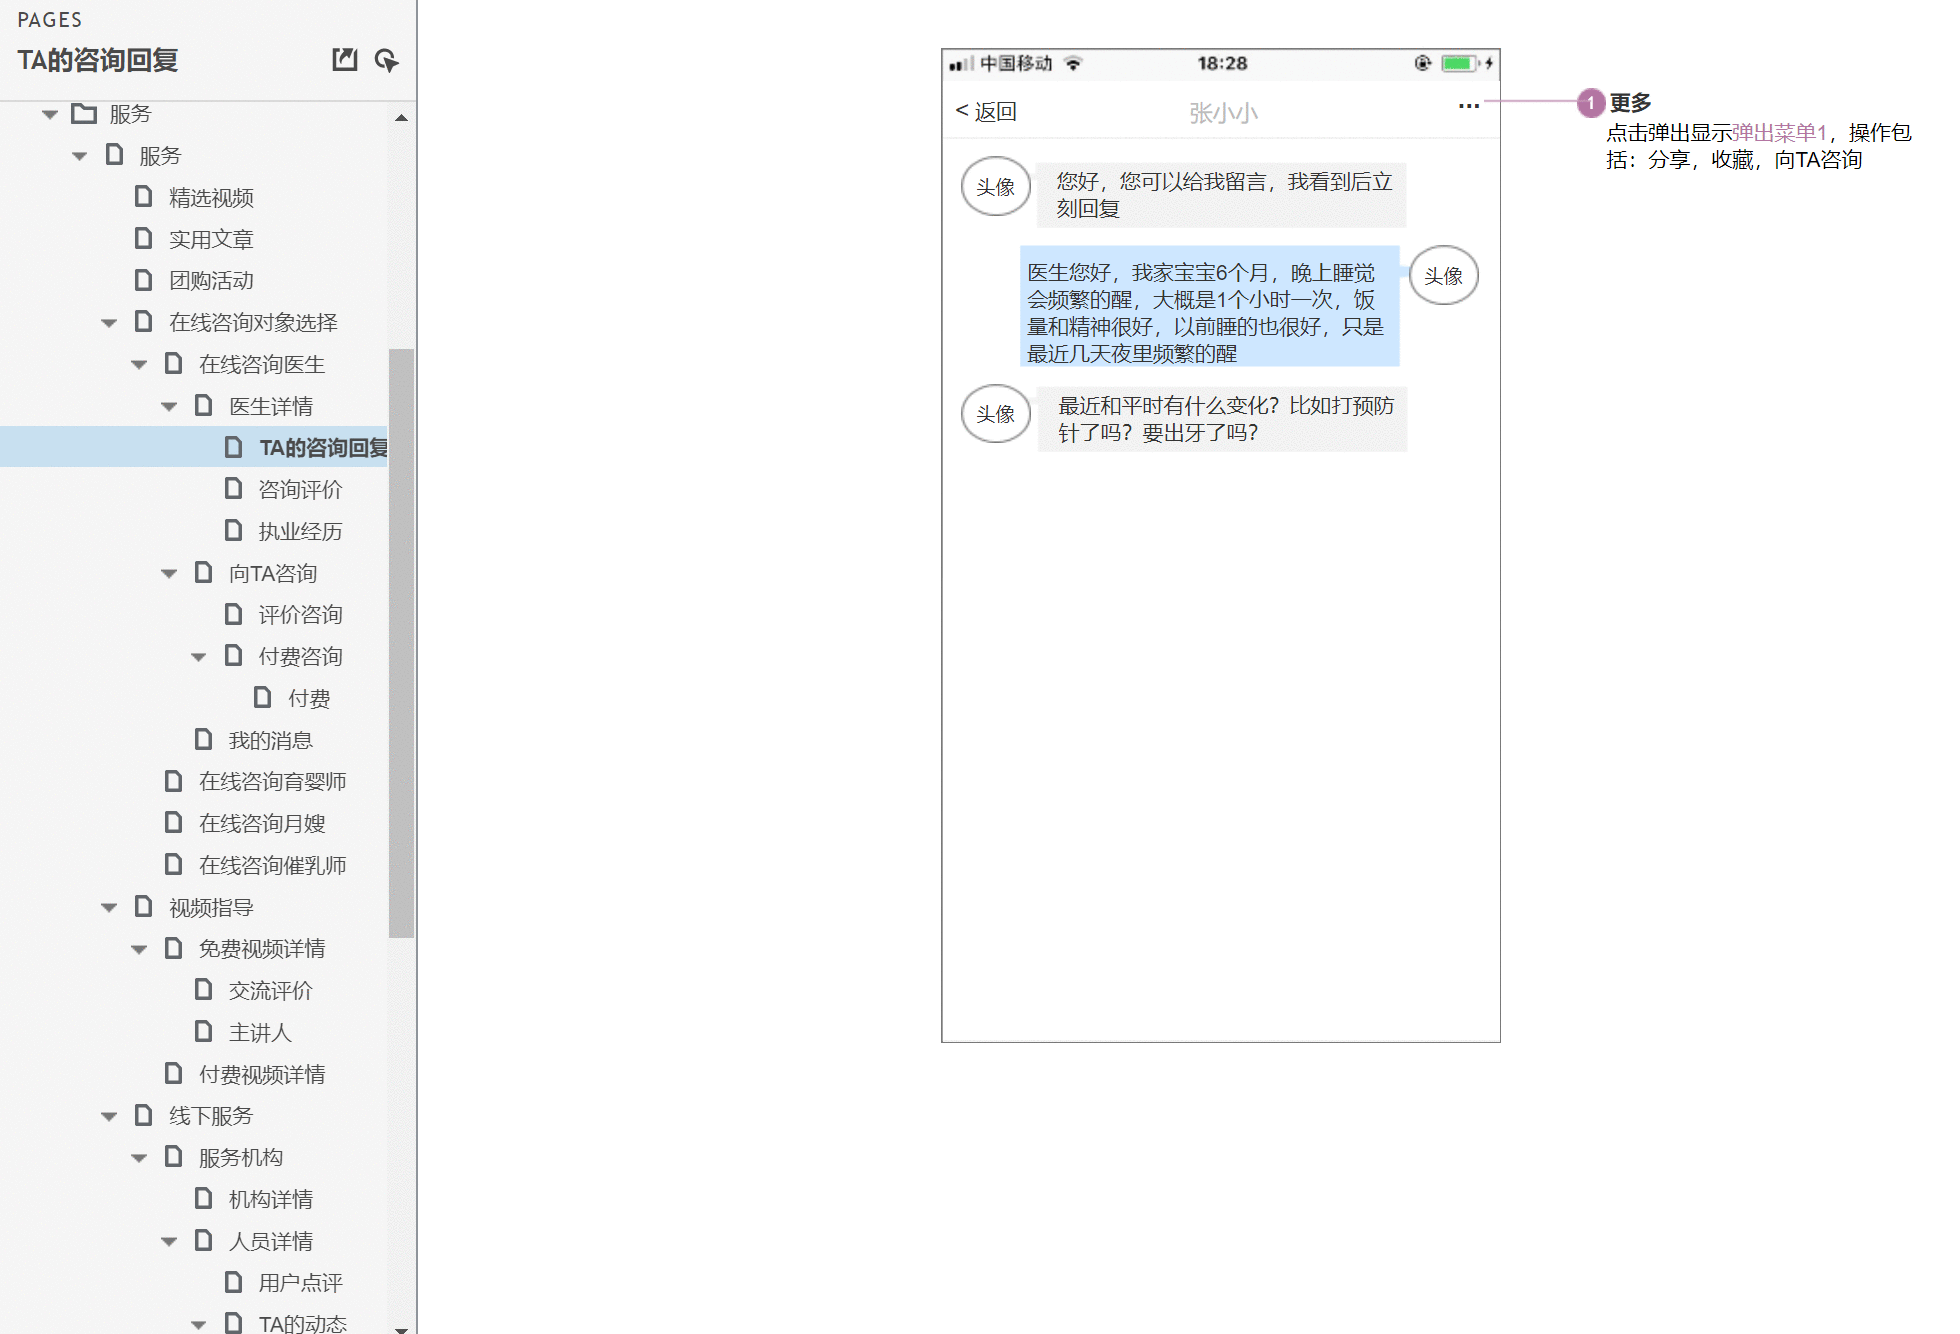The height and width of the screenshot is (1334, 1960).
Task: Click the page icon next to 精选视频
Action: (x=144, y=197)
